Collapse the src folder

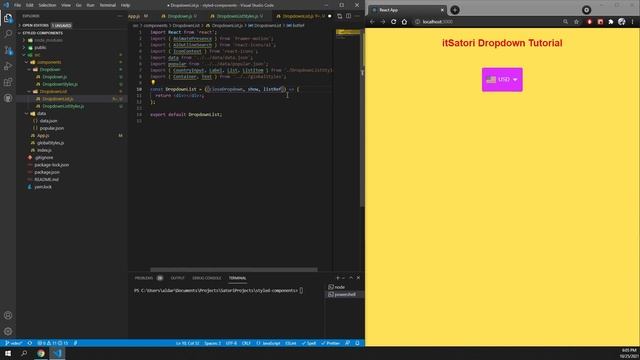tap(37, 55)
